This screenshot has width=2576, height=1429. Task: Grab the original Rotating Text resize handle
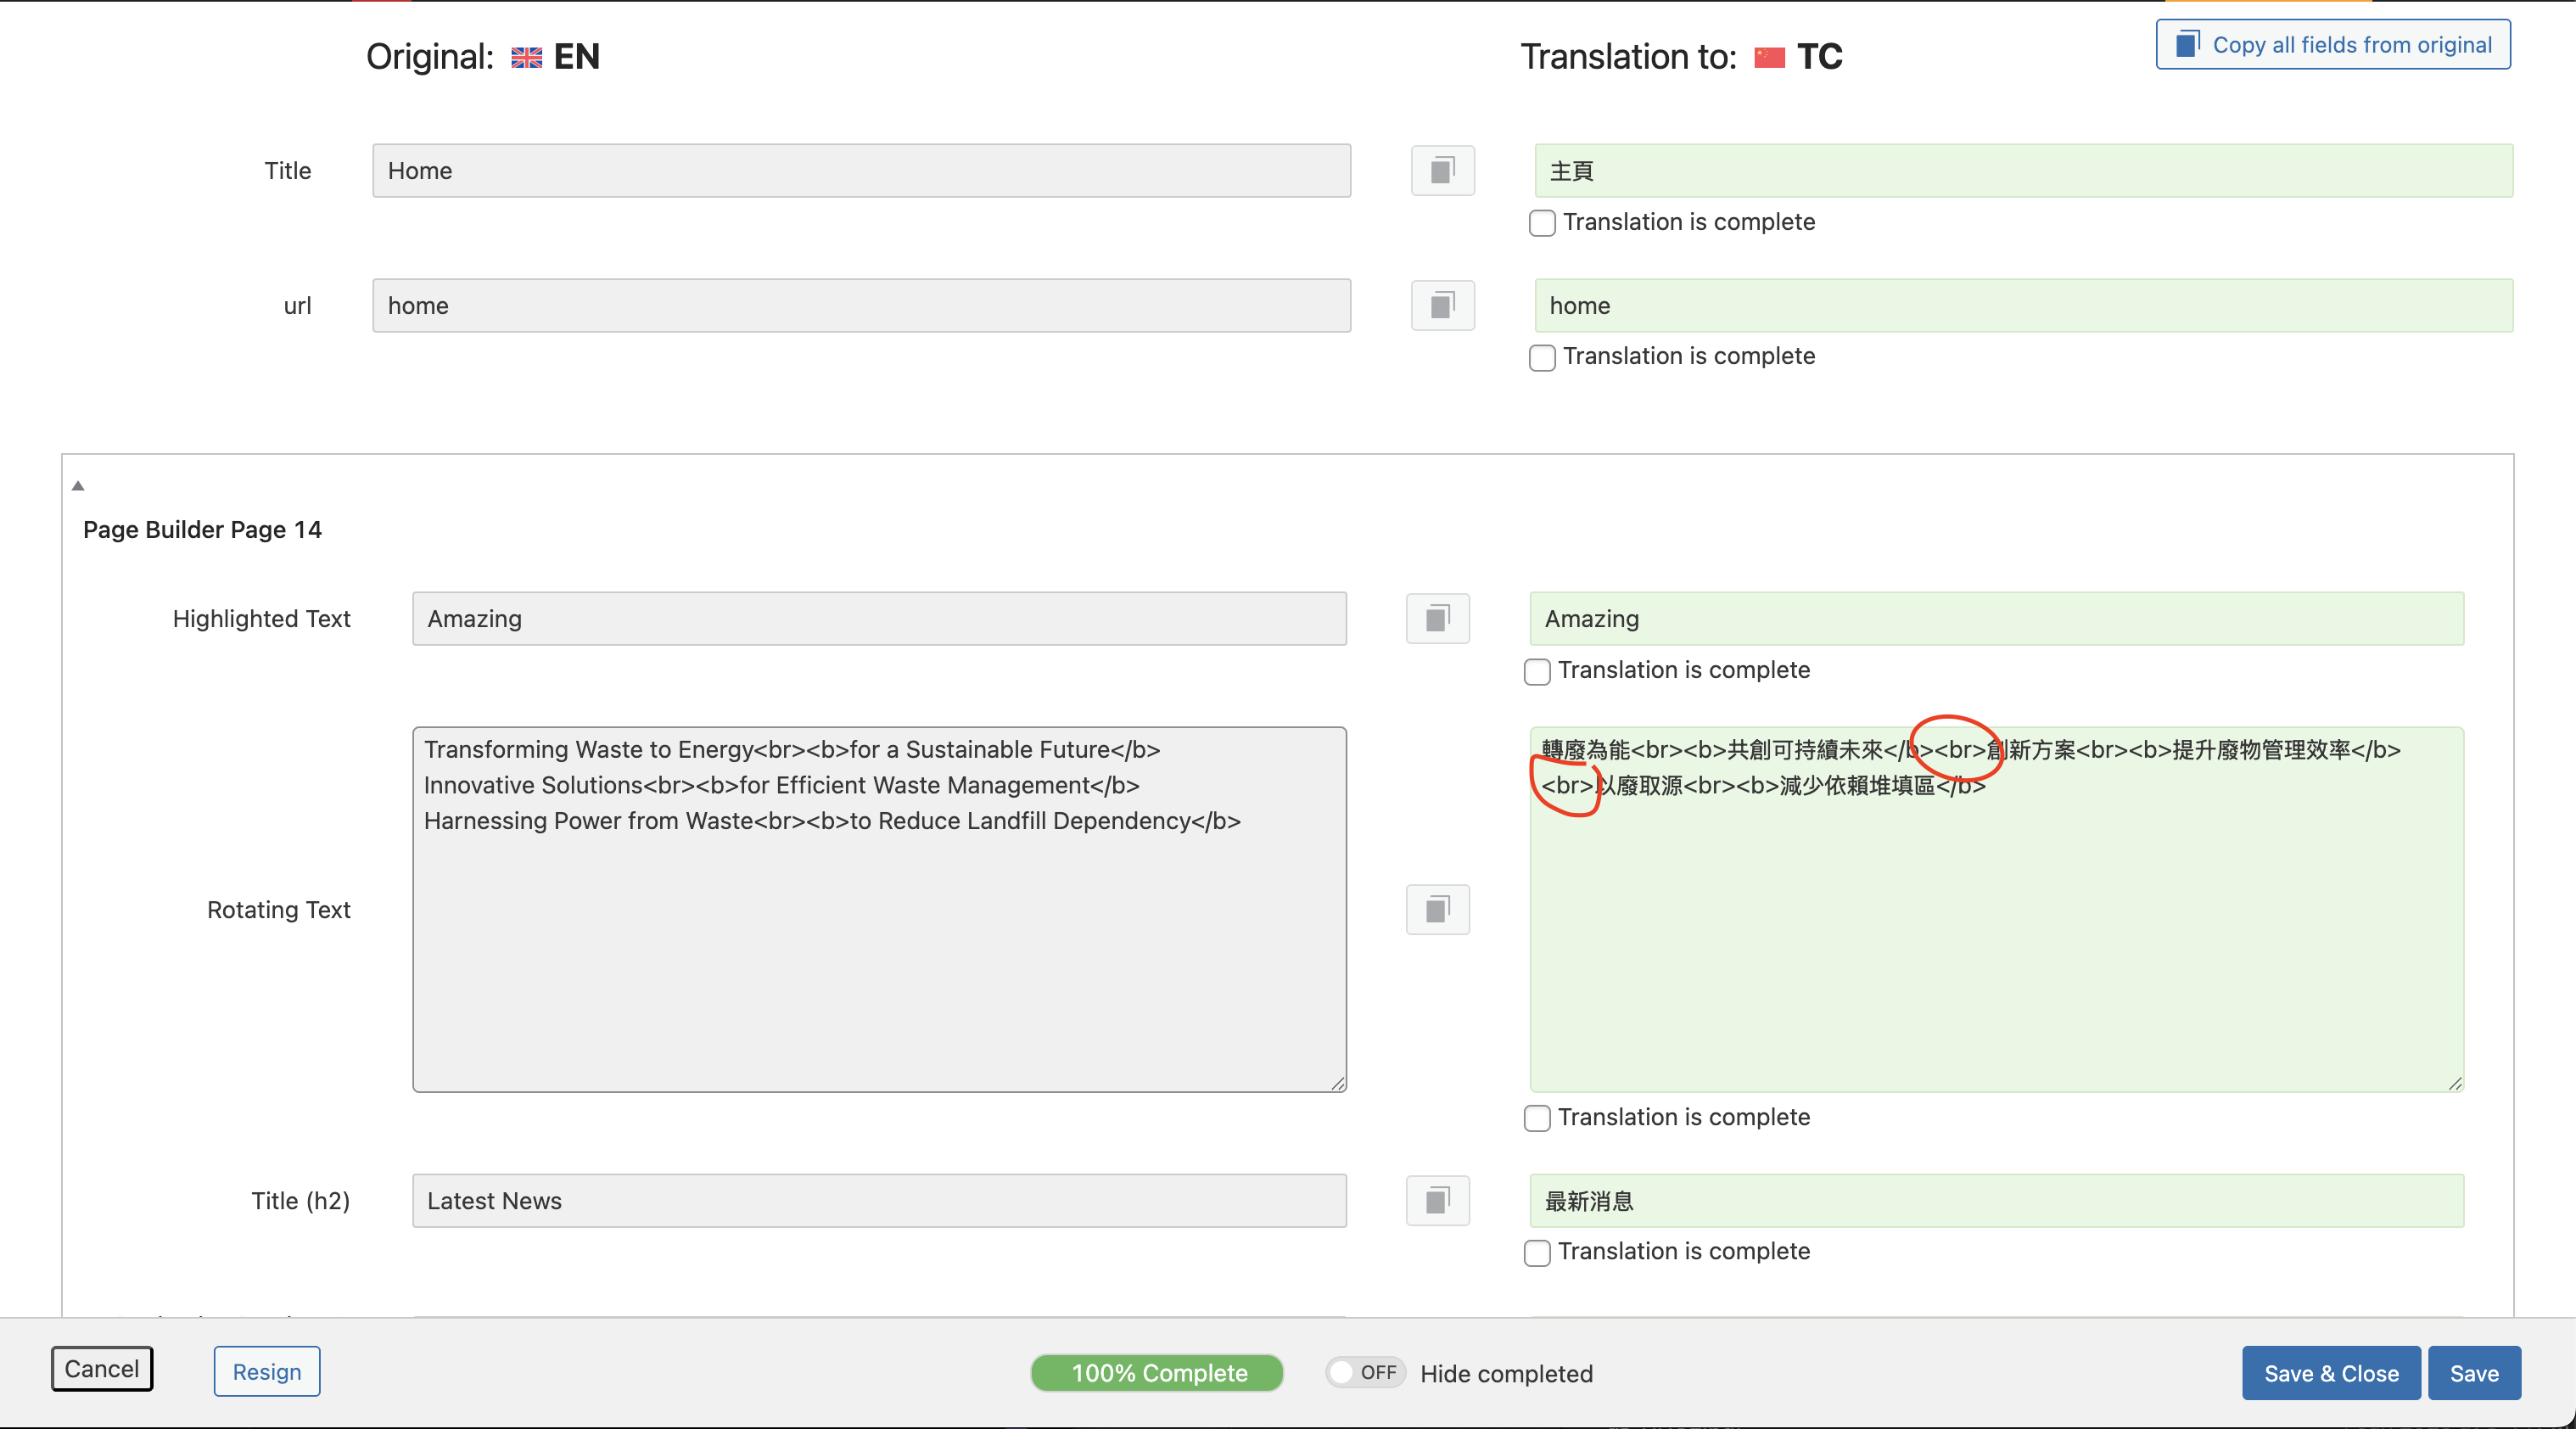(x=1338, y=1083)
